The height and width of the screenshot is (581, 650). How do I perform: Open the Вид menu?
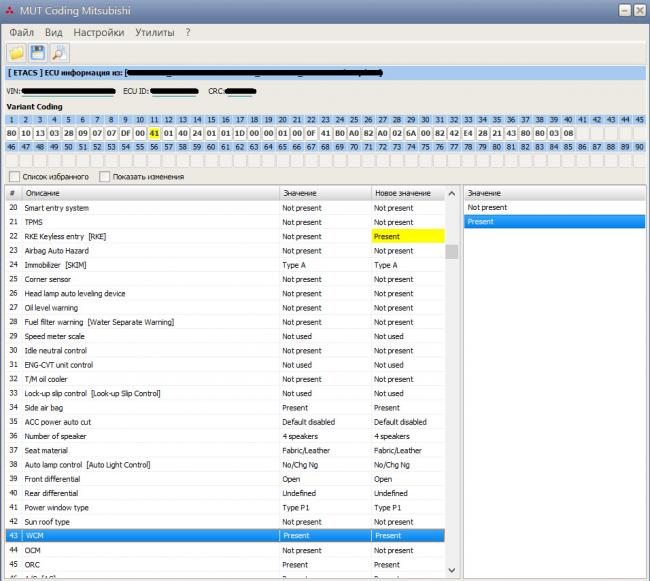coord(53,32)
